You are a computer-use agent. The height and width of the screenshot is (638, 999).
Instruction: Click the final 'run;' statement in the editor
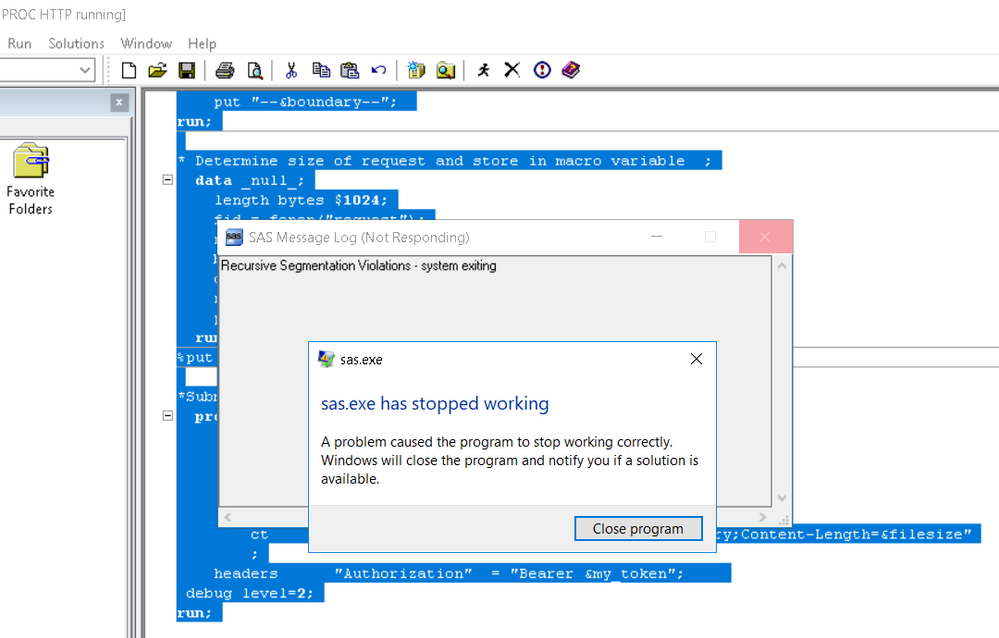coord(194,613)
